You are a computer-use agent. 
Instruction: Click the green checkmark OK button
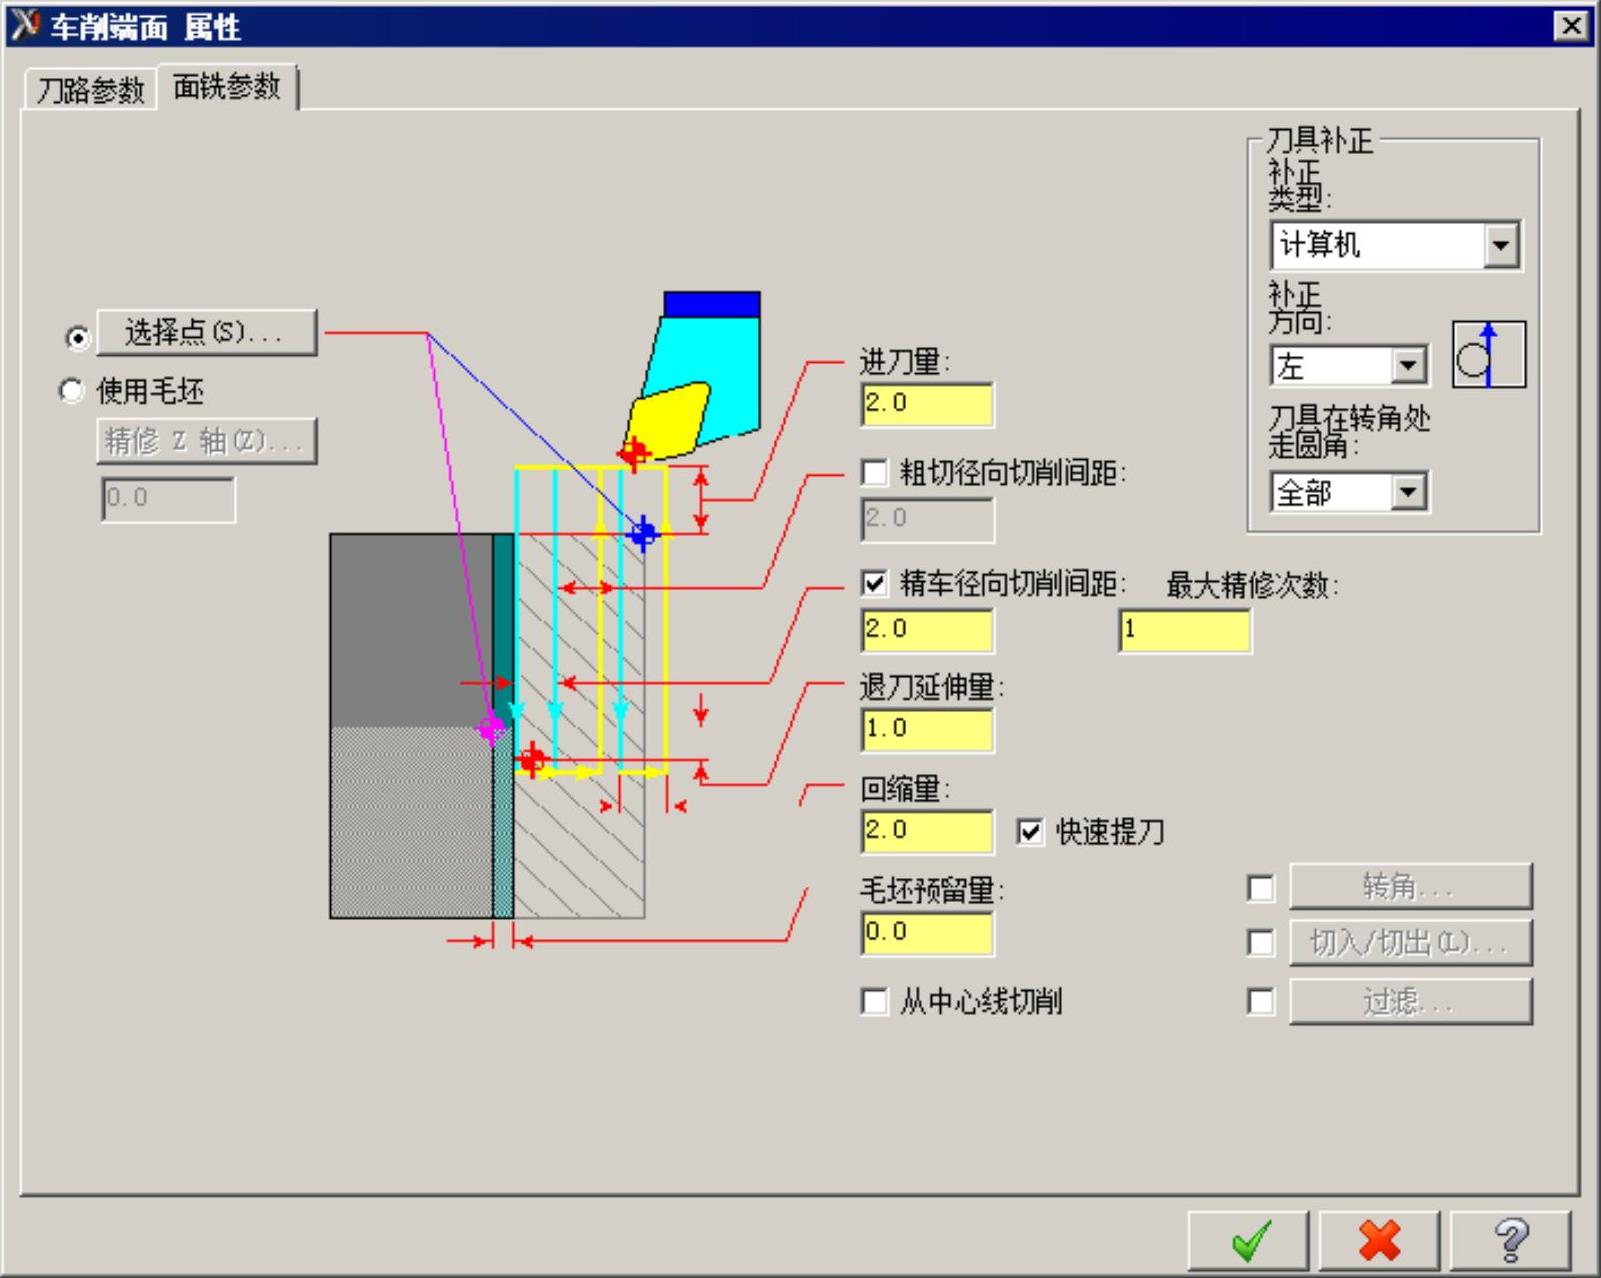click(1248, 1241)
